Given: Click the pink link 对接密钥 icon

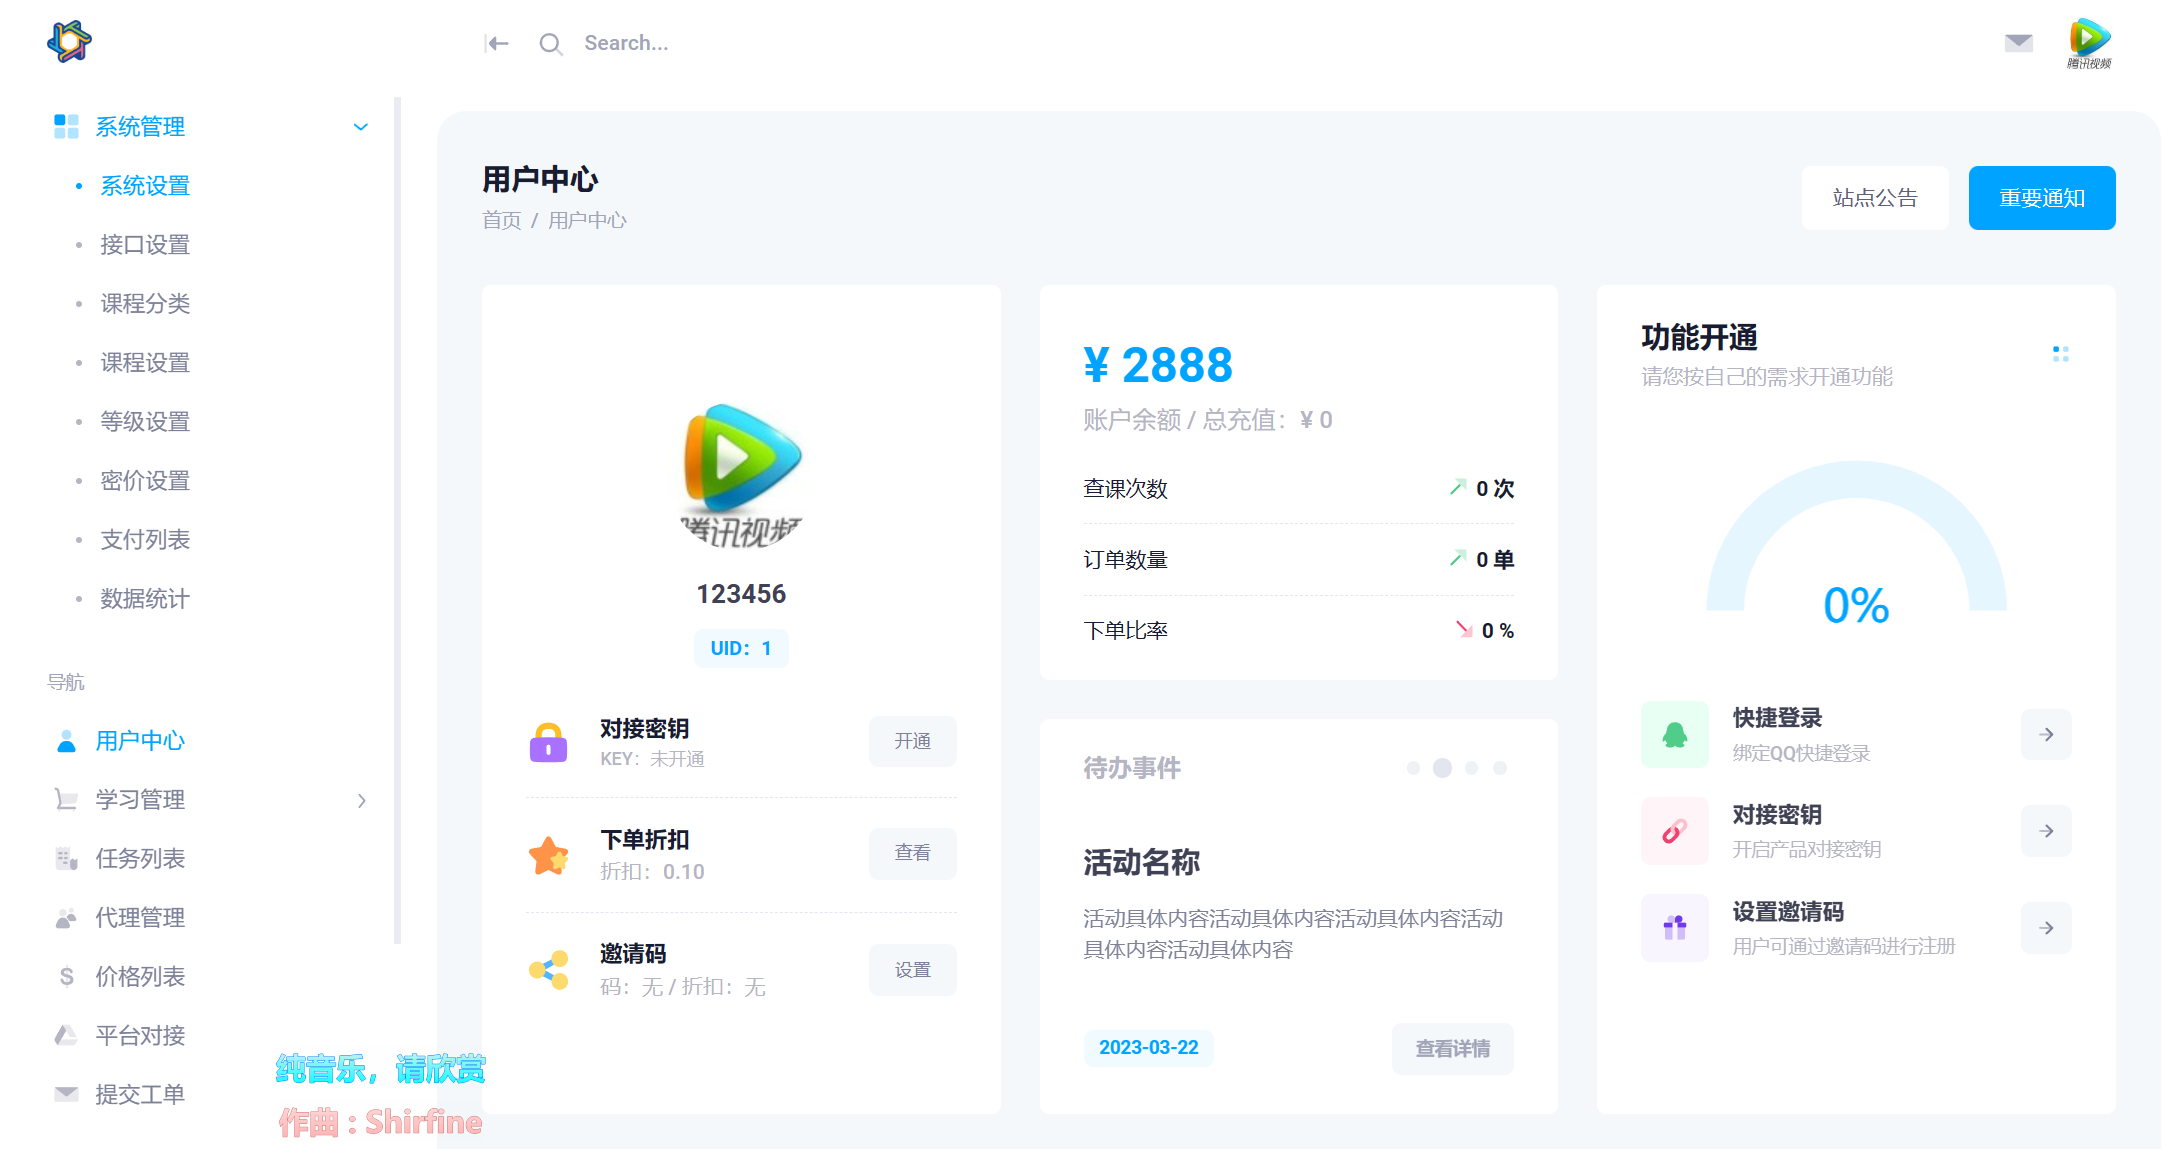Looking at the screenshot, I should 1674,831.
